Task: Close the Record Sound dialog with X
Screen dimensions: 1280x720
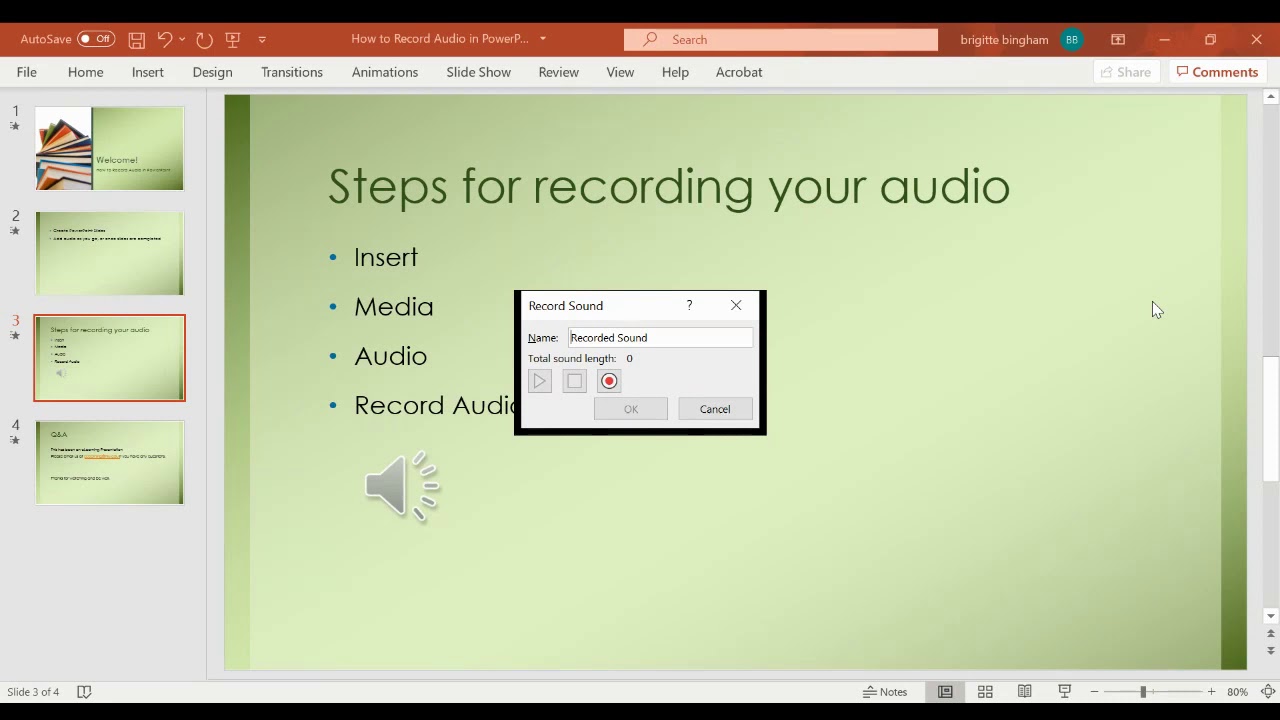Action: pos(736,305)
